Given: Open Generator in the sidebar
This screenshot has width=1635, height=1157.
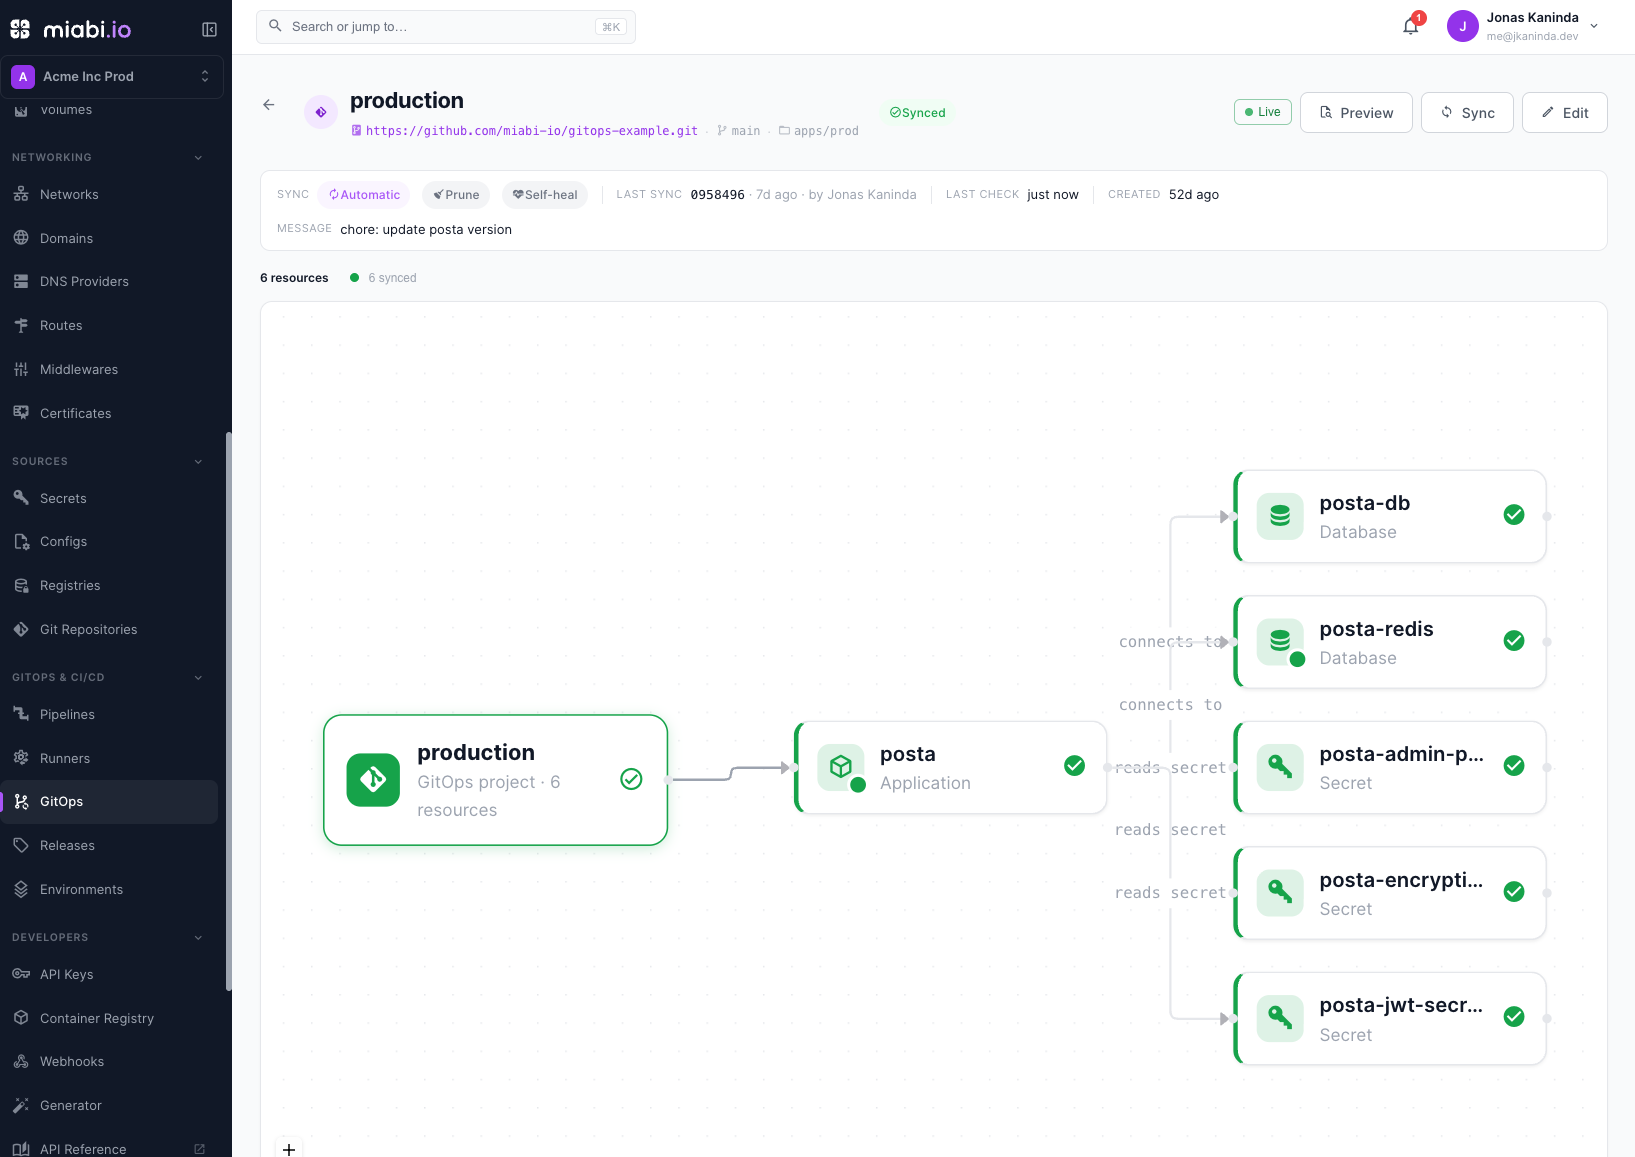Looking at the screenshot, I should click(x=109, y=1105).
